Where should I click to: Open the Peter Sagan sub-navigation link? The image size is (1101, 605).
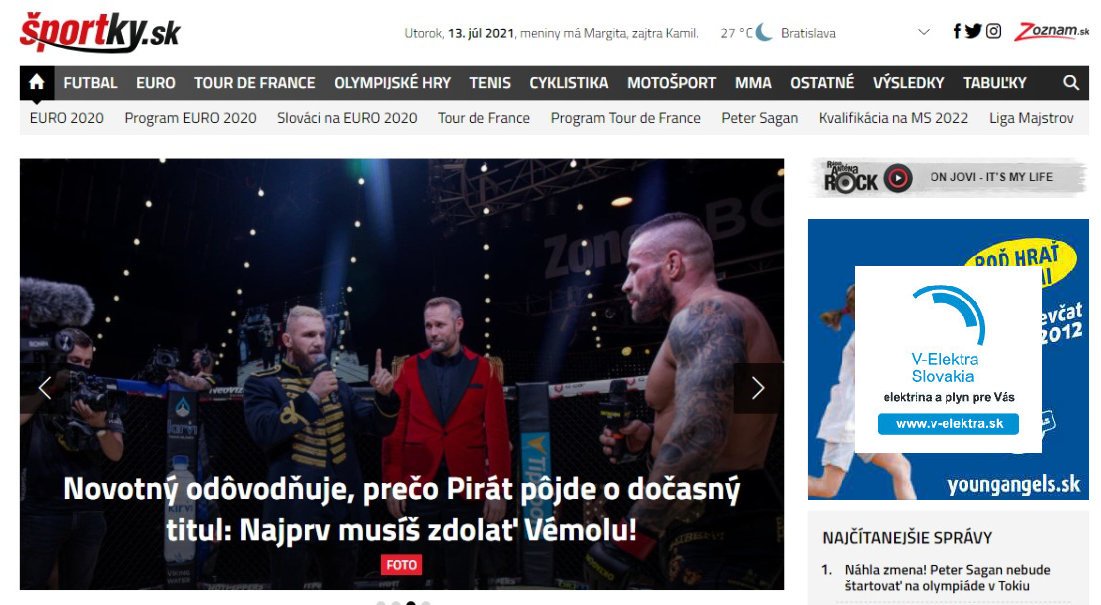coord(760,118)
